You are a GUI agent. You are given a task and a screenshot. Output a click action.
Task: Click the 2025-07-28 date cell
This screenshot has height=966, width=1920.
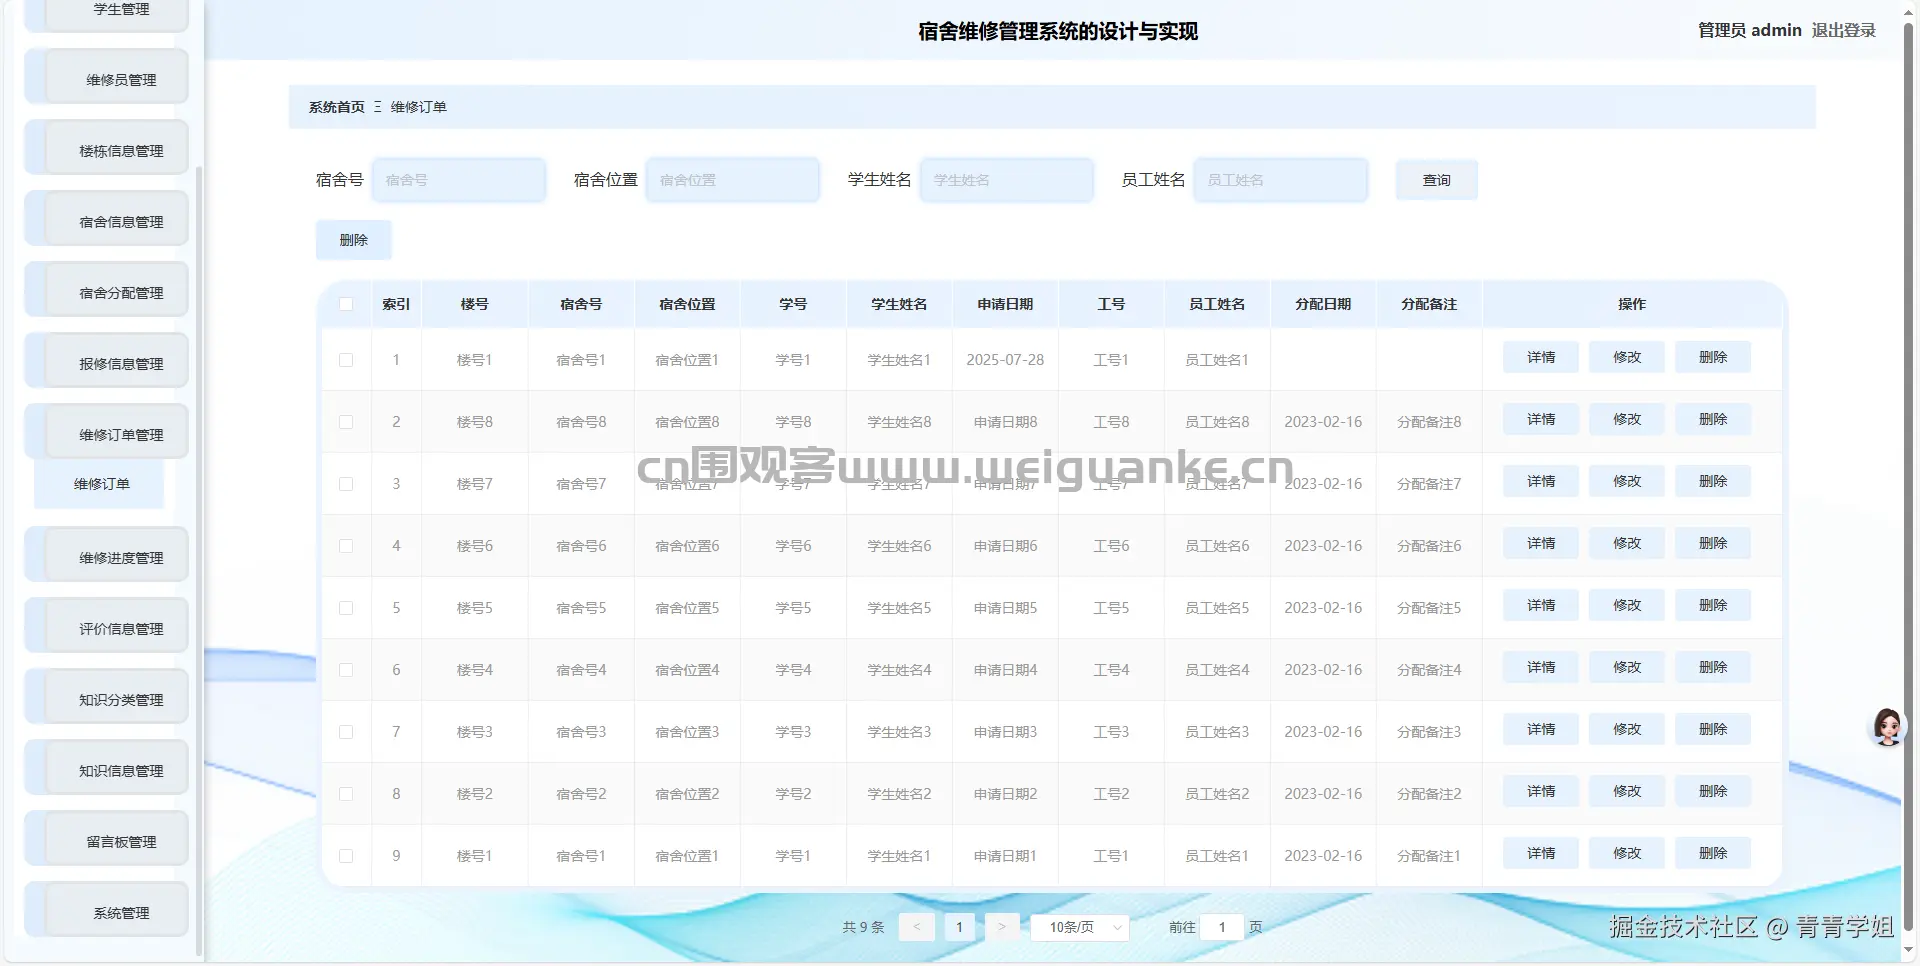tap(1005, 360)
